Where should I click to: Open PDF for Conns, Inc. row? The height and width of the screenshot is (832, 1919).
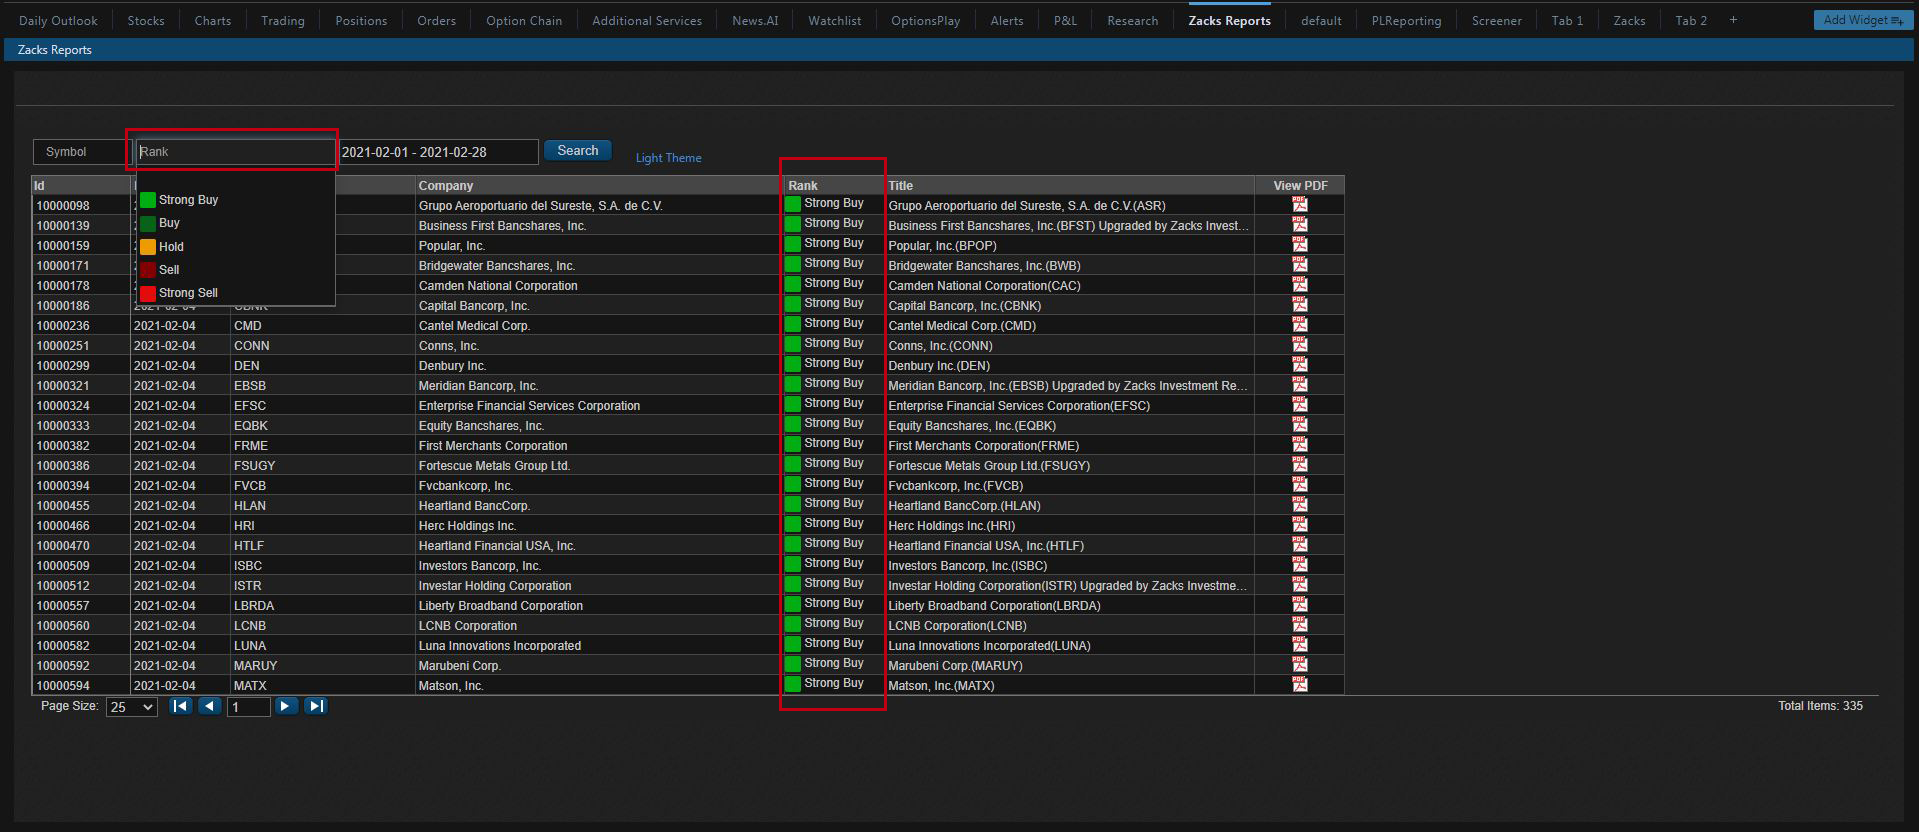[x=1299, y=344]
